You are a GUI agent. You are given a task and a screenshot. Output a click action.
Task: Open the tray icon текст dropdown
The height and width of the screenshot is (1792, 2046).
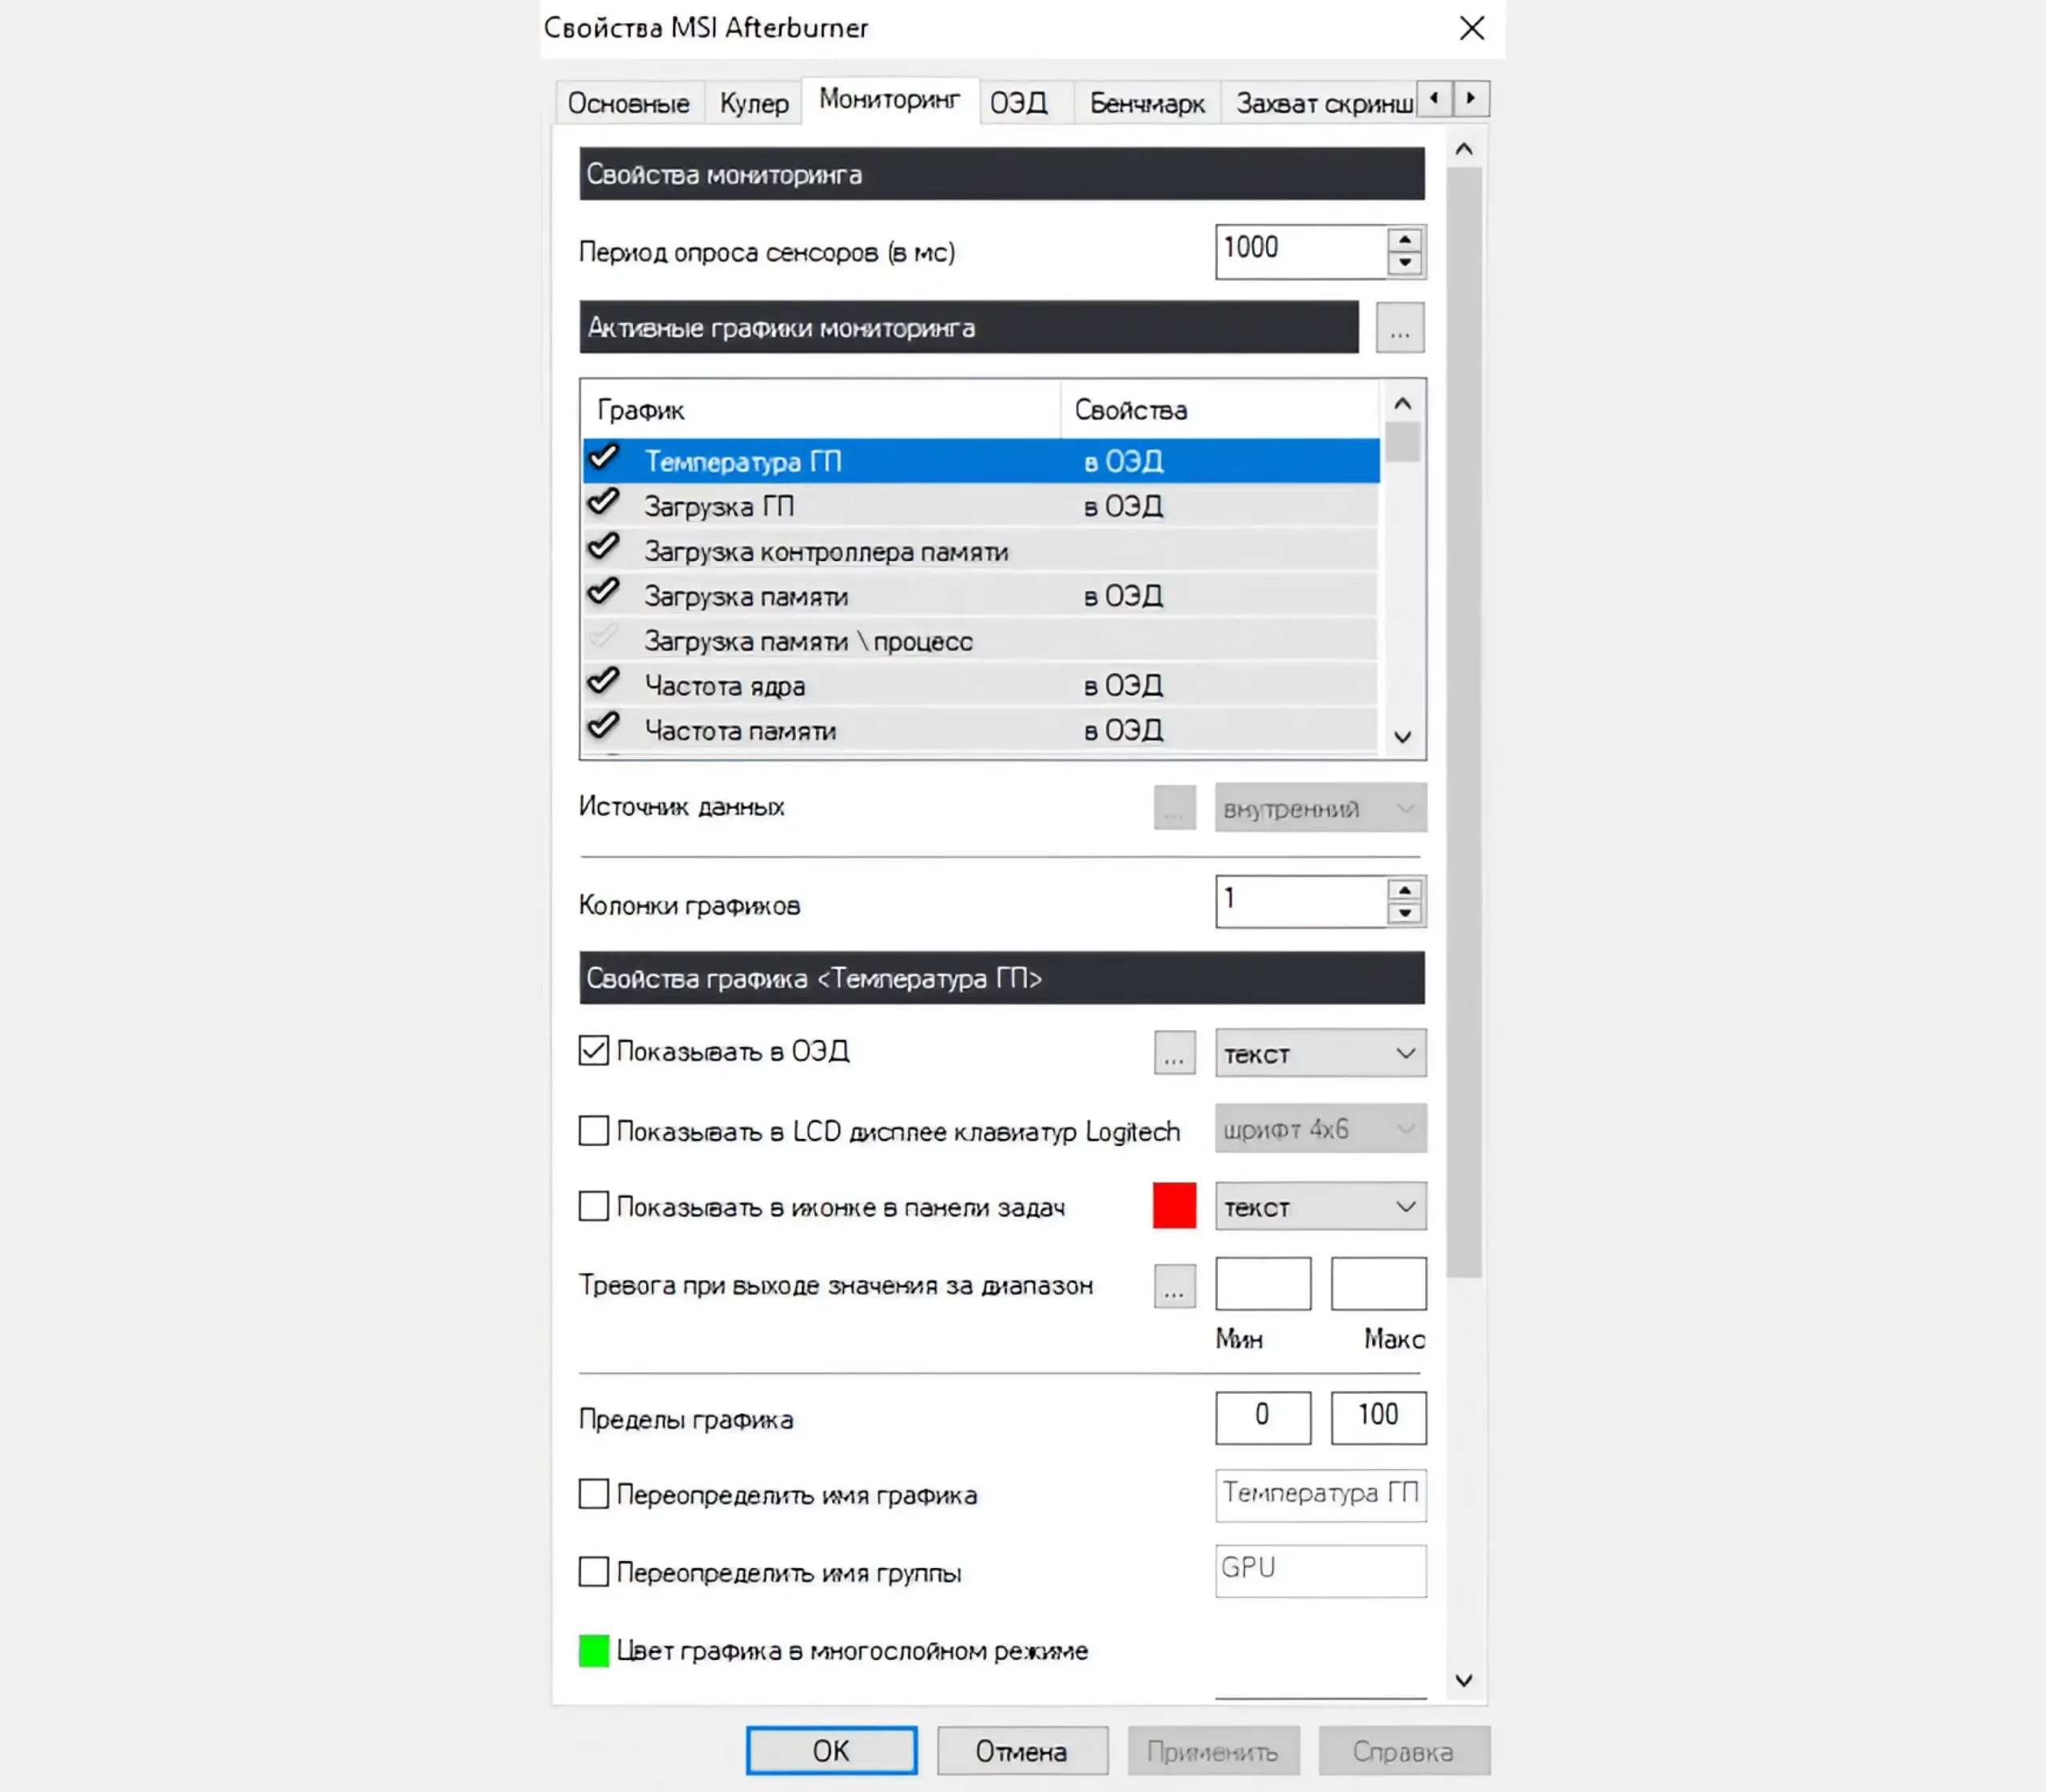[x=1320, y=1208]
